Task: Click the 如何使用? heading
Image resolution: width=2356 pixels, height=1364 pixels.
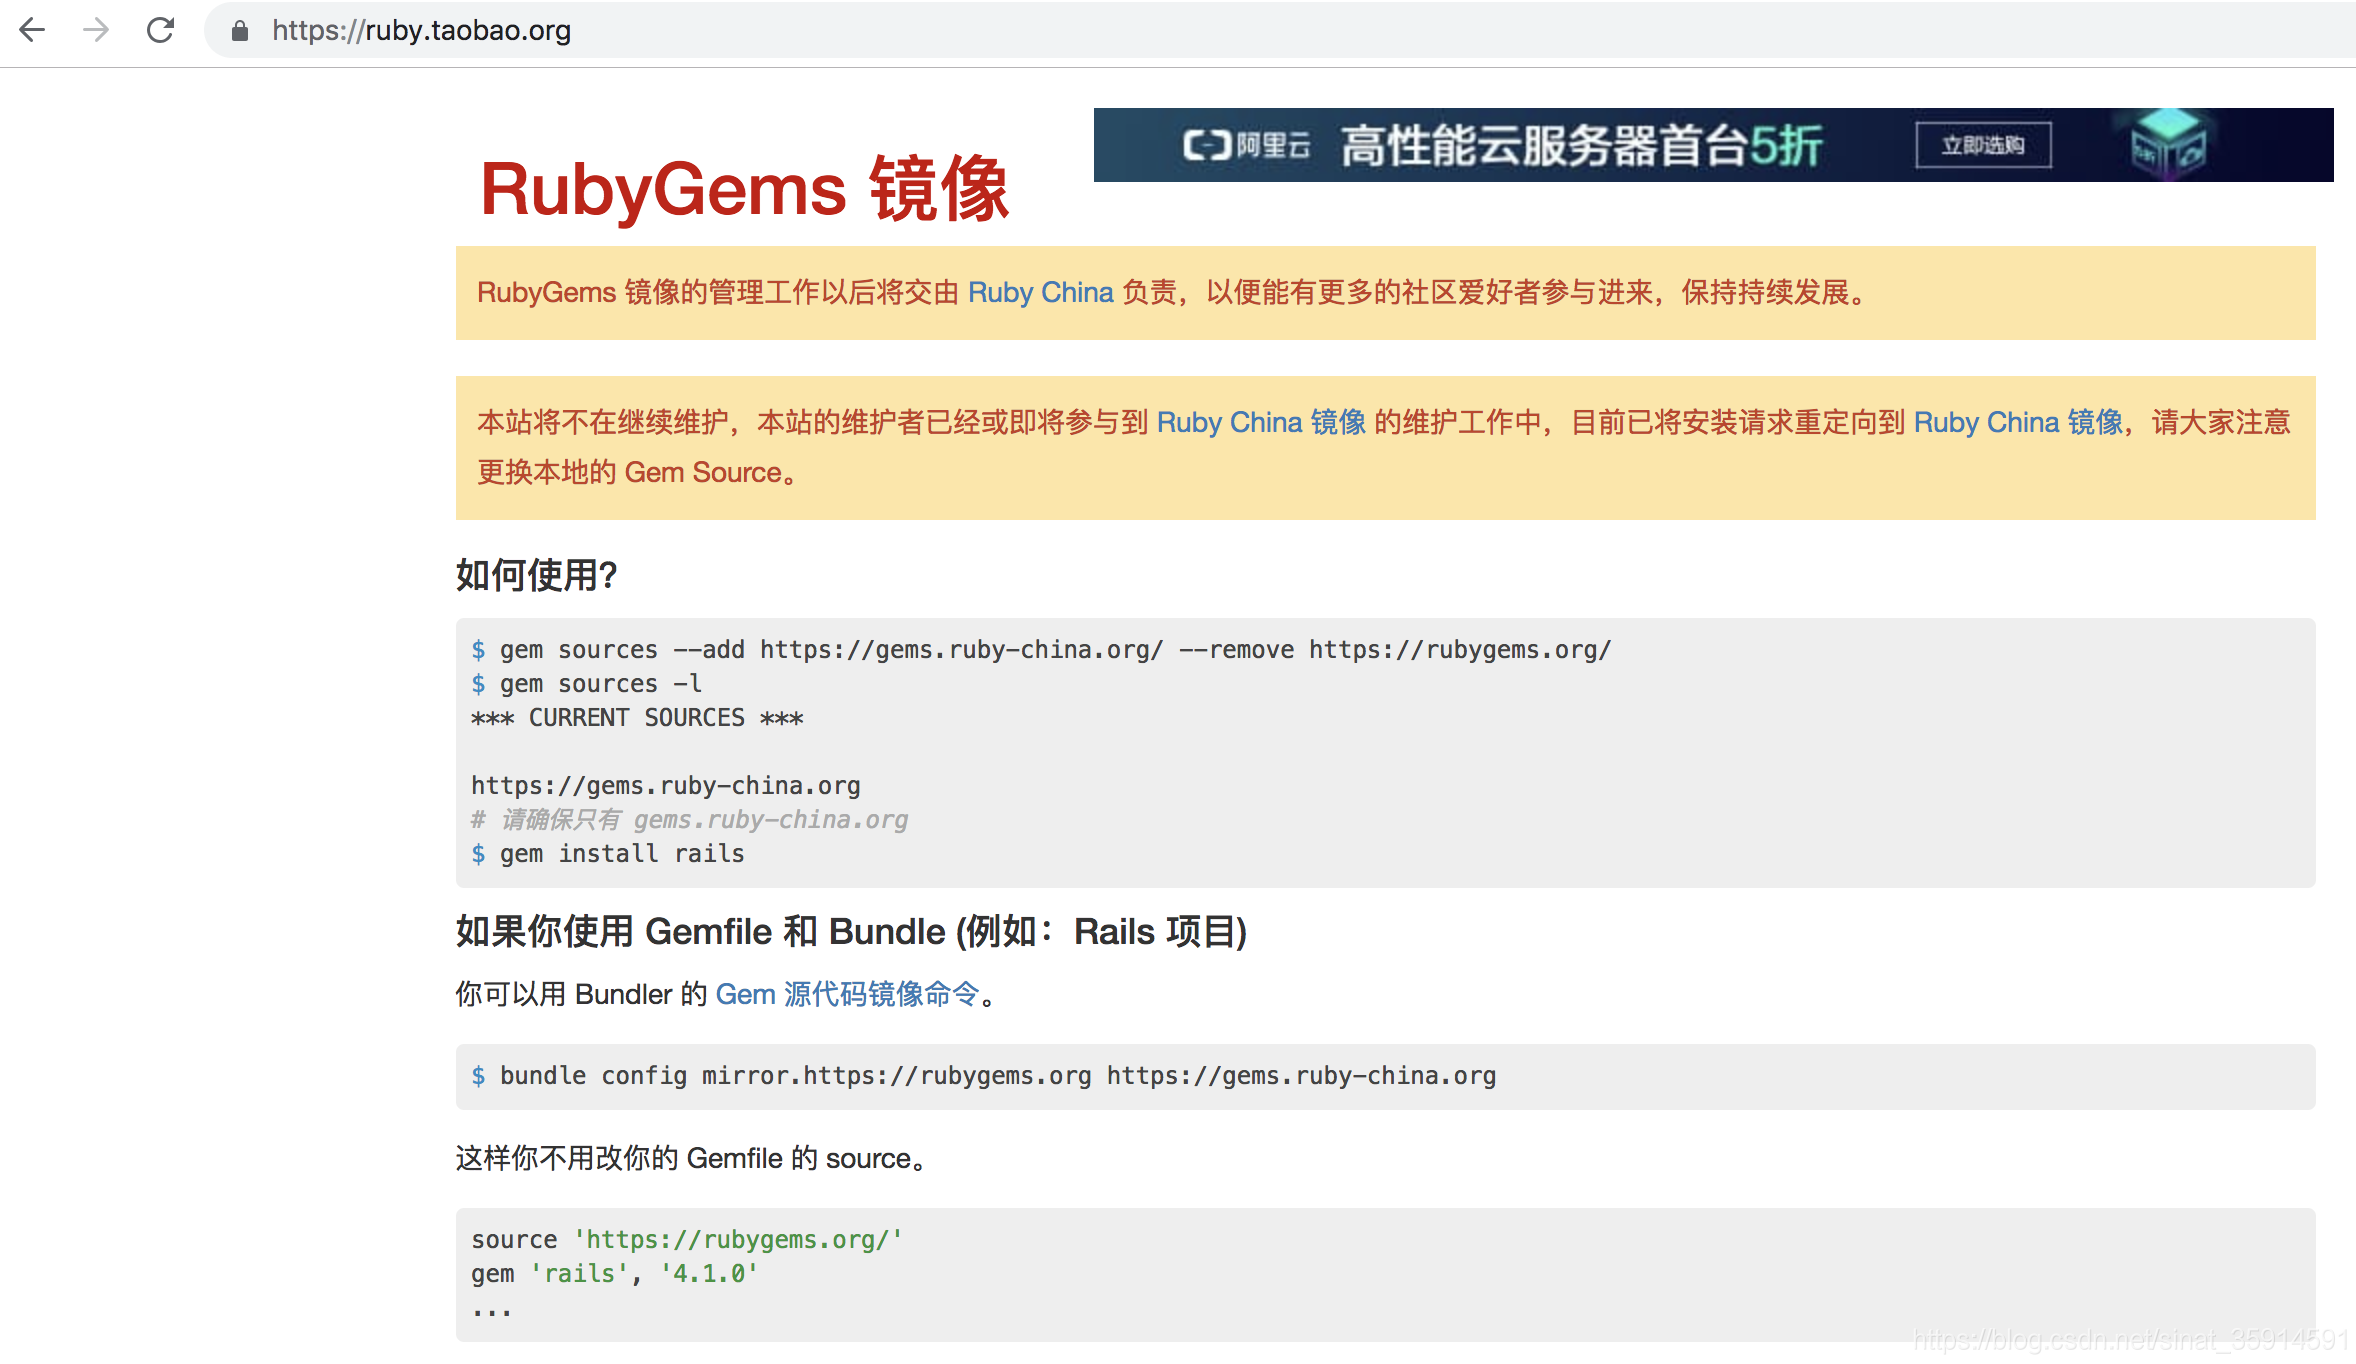Action: coord(537,575)
